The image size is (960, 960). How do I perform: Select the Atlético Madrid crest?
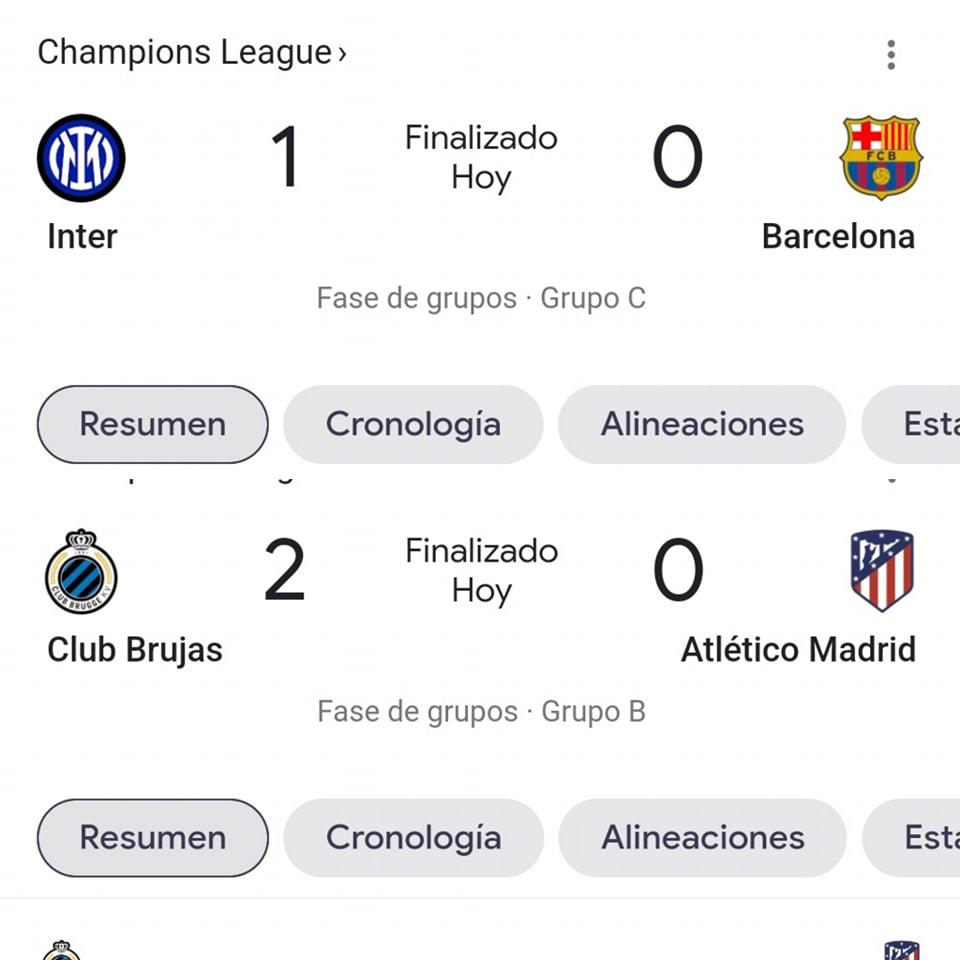[884, 570]
